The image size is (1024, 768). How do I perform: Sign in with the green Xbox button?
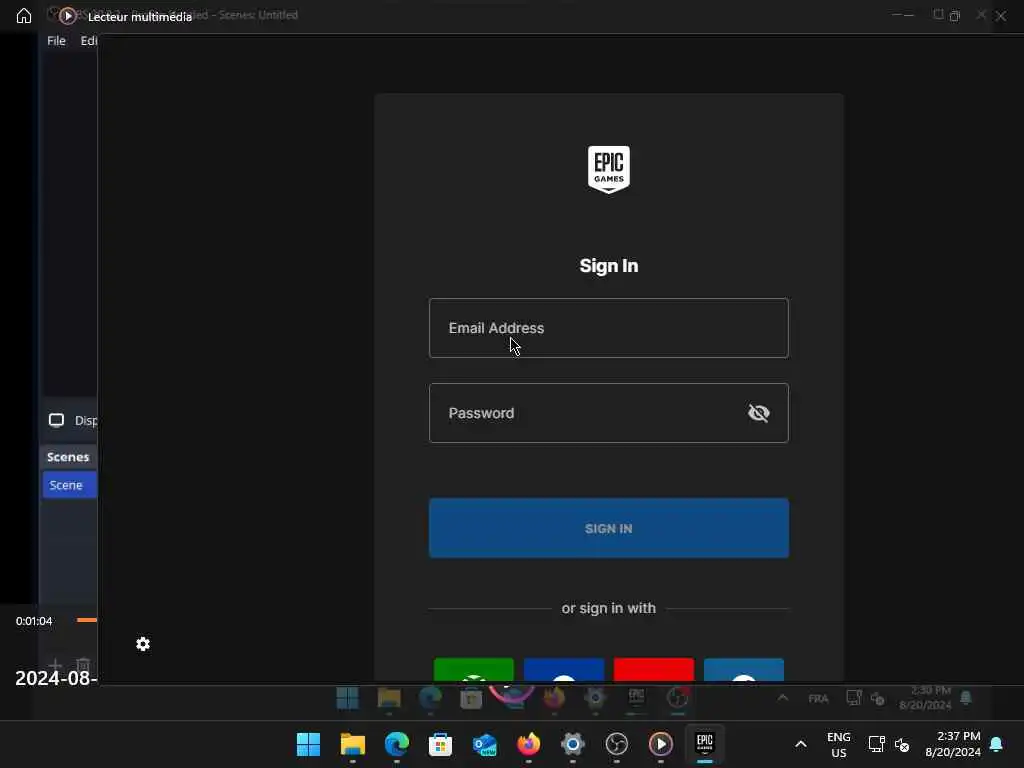[x=473, y=669]
